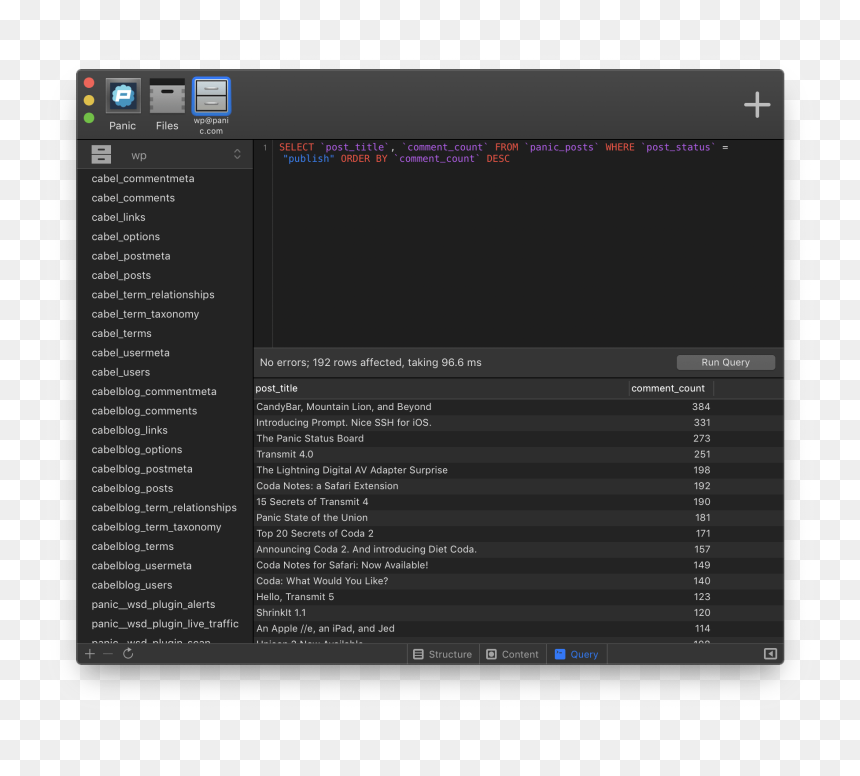Viewport: 860px width, 776px height.
Task: Select table cabel_comments
Action: pyautogui.click(x=165, y=198)
